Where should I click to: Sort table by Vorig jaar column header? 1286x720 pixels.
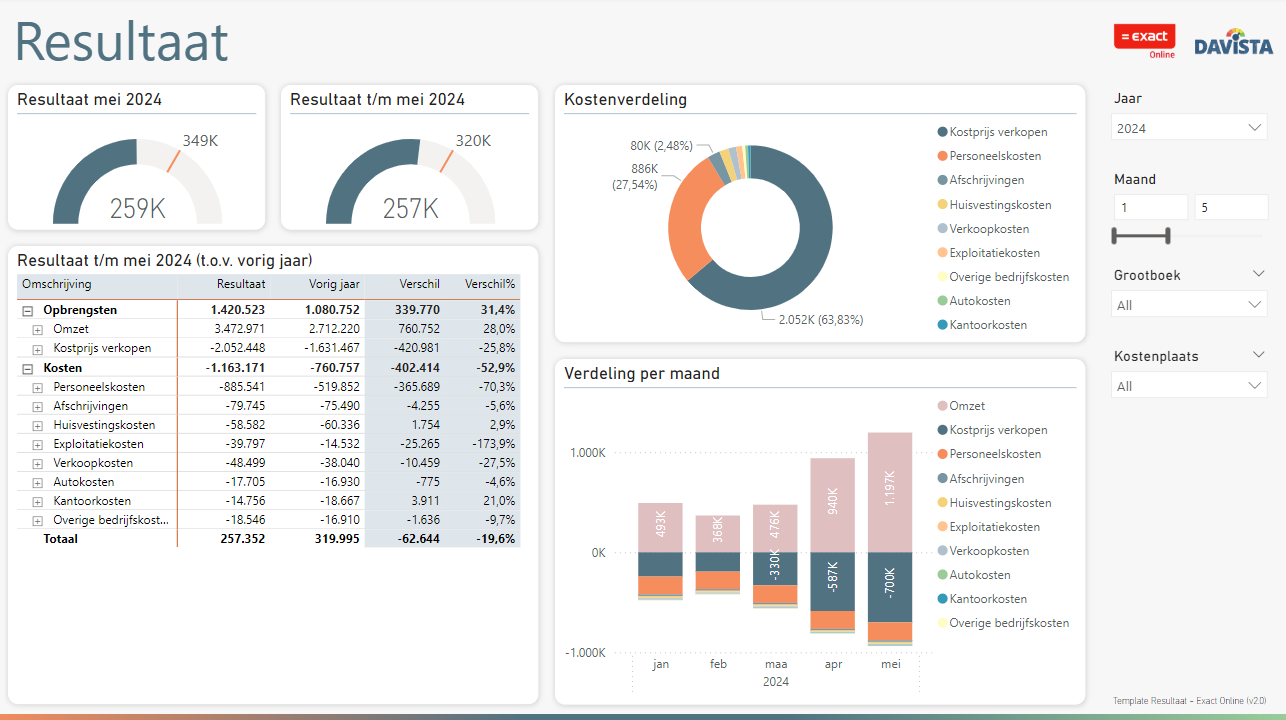click(x=337, y=285)
